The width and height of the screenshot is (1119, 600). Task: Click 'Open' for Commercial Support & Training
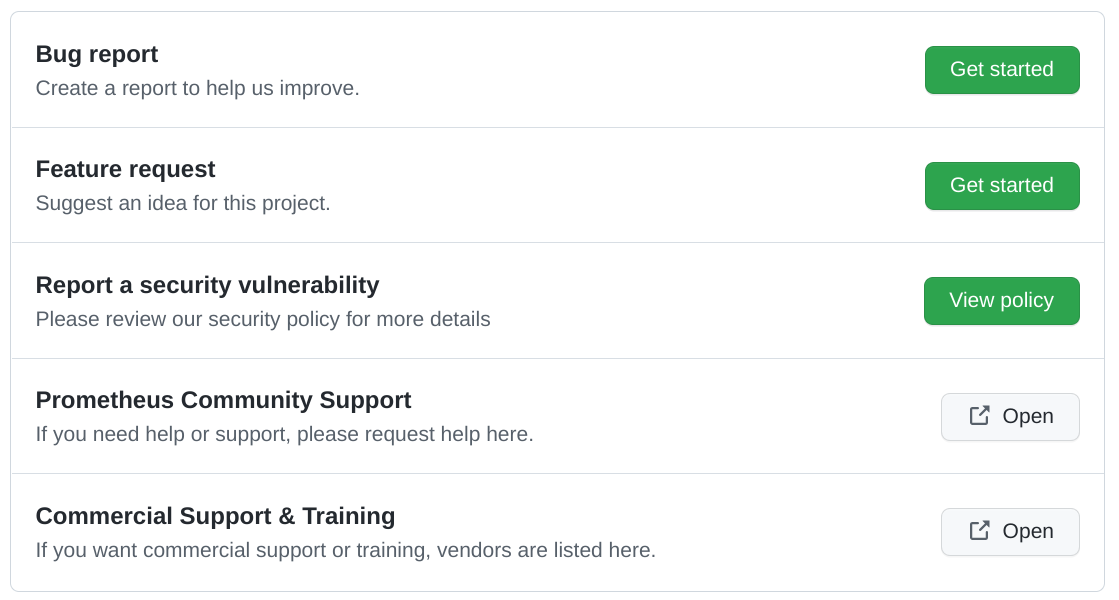click(x=1010, y=531)
